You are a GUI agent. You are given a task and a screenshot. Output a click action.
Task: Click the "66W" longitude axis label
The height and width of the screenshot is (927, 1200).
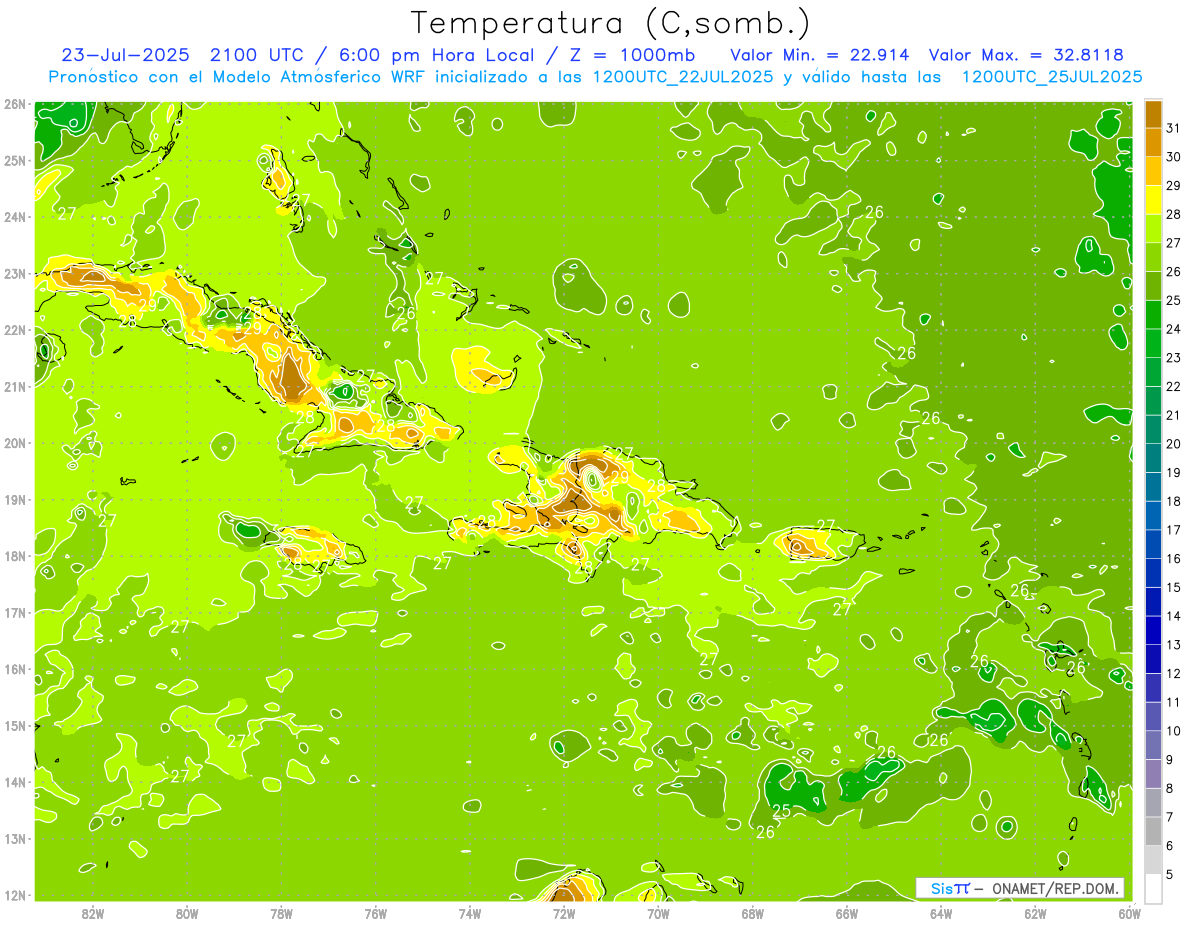[x=847, y=914]
